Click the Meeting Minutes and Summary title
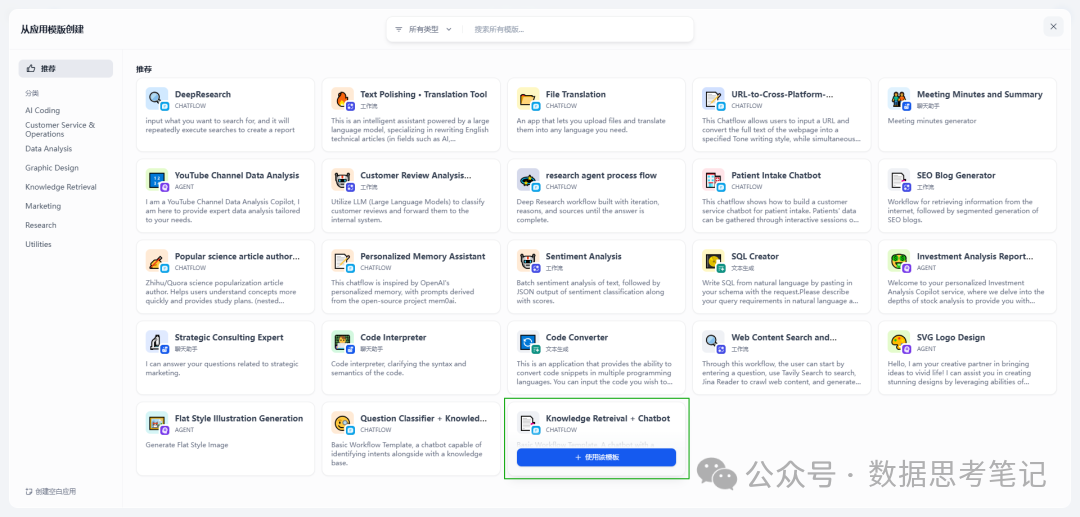This screenshot has height=517, width=1080. pyautogui.click(x=979, y=94)
